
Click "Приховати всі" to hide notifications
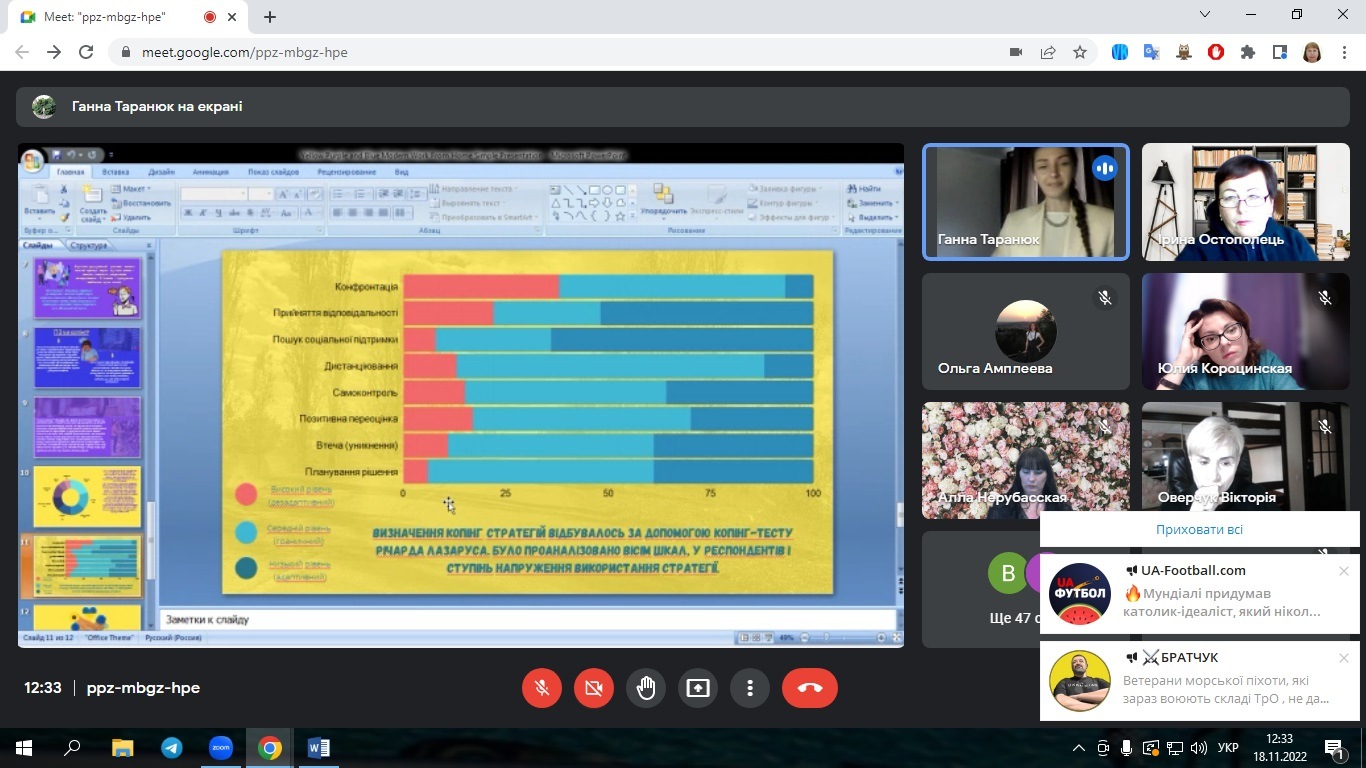tap(1199, 530)
